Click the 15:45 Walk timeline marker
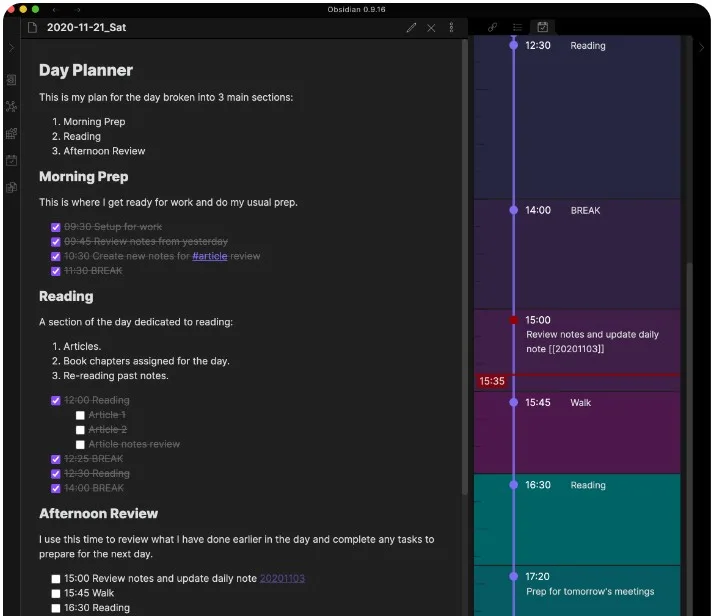The width and height of the screenshot is (714, 616). click(514, 402)
